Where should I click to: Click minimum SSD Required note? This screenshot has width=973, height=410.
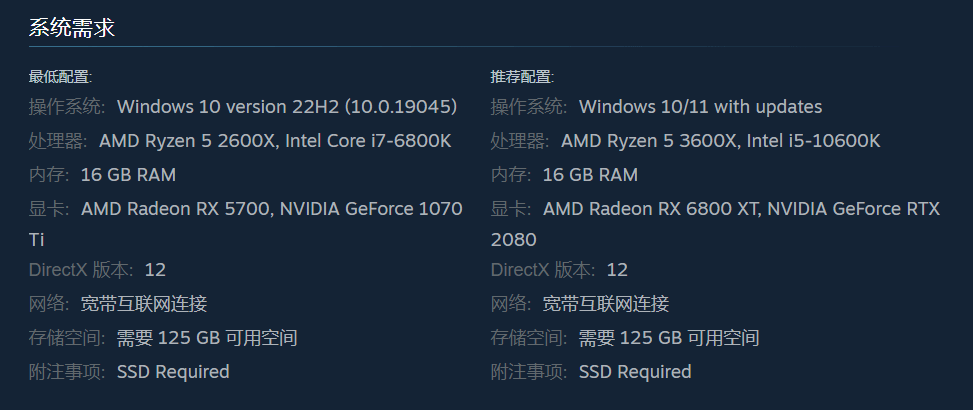tap(174, 372)
